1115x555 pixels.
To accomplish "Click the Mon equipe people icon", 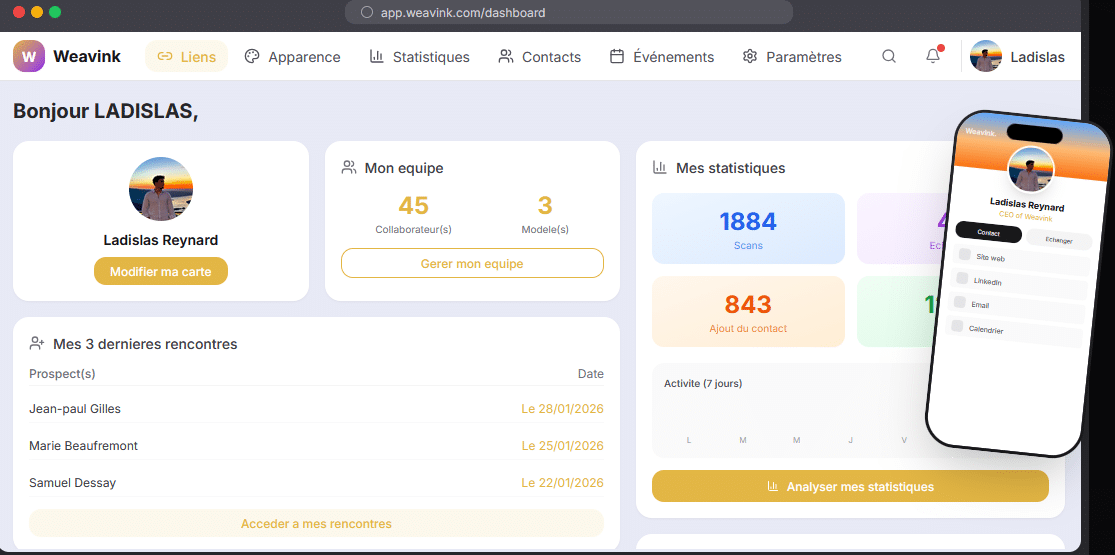I will 348,168.
